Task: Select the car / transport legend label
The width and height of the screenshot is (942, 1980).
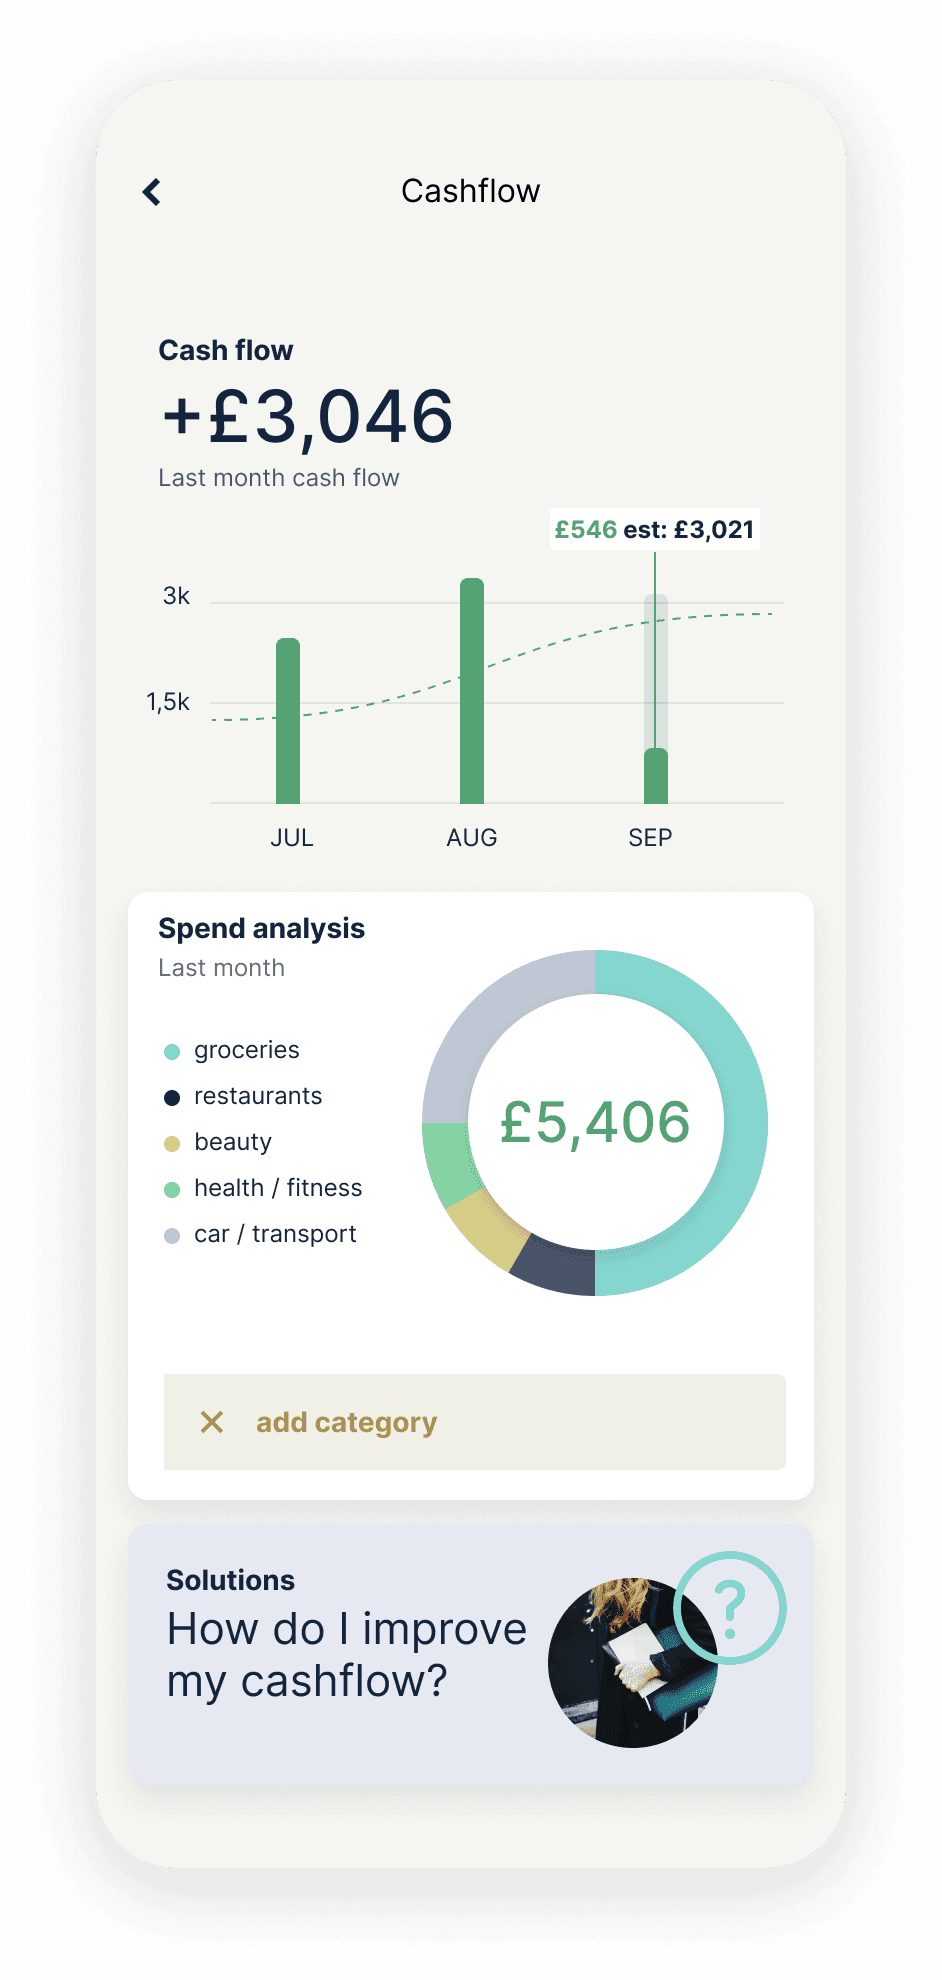Action: click(x=275, y=1234)
